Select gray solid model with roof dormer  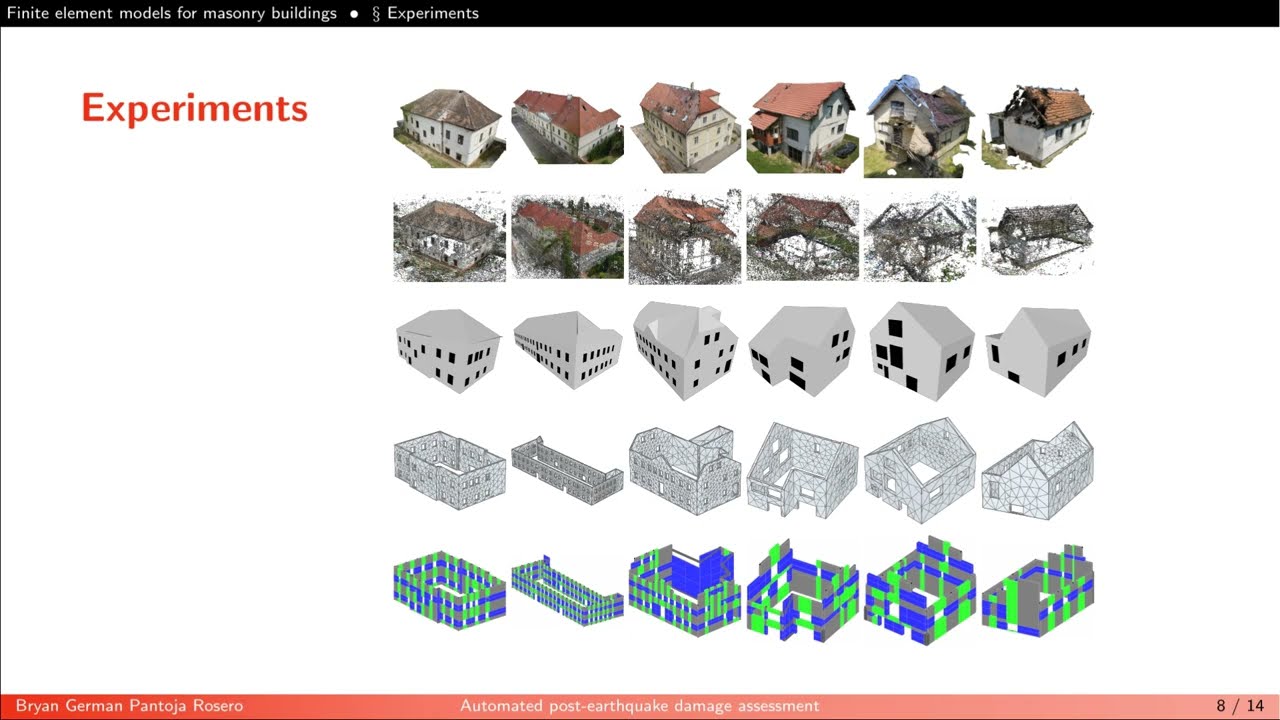click(685, 350)
